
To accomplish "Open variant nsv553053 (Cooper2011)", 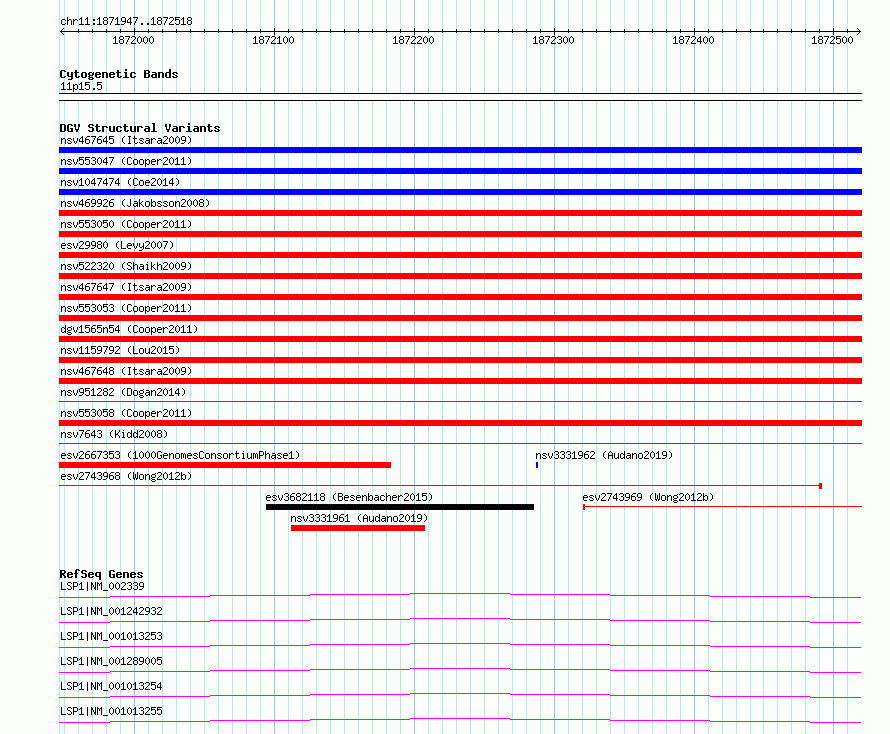I will (126, 308).
